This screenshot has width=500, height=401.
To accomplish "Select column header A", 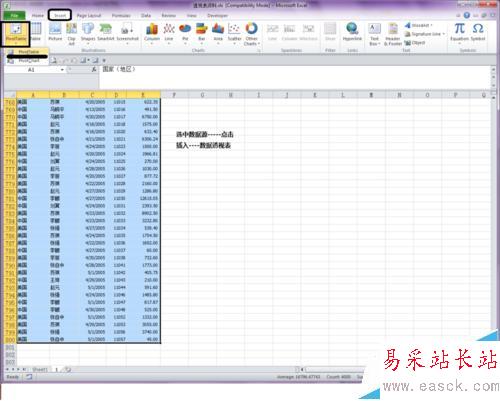I will click(x=33, y=95).
